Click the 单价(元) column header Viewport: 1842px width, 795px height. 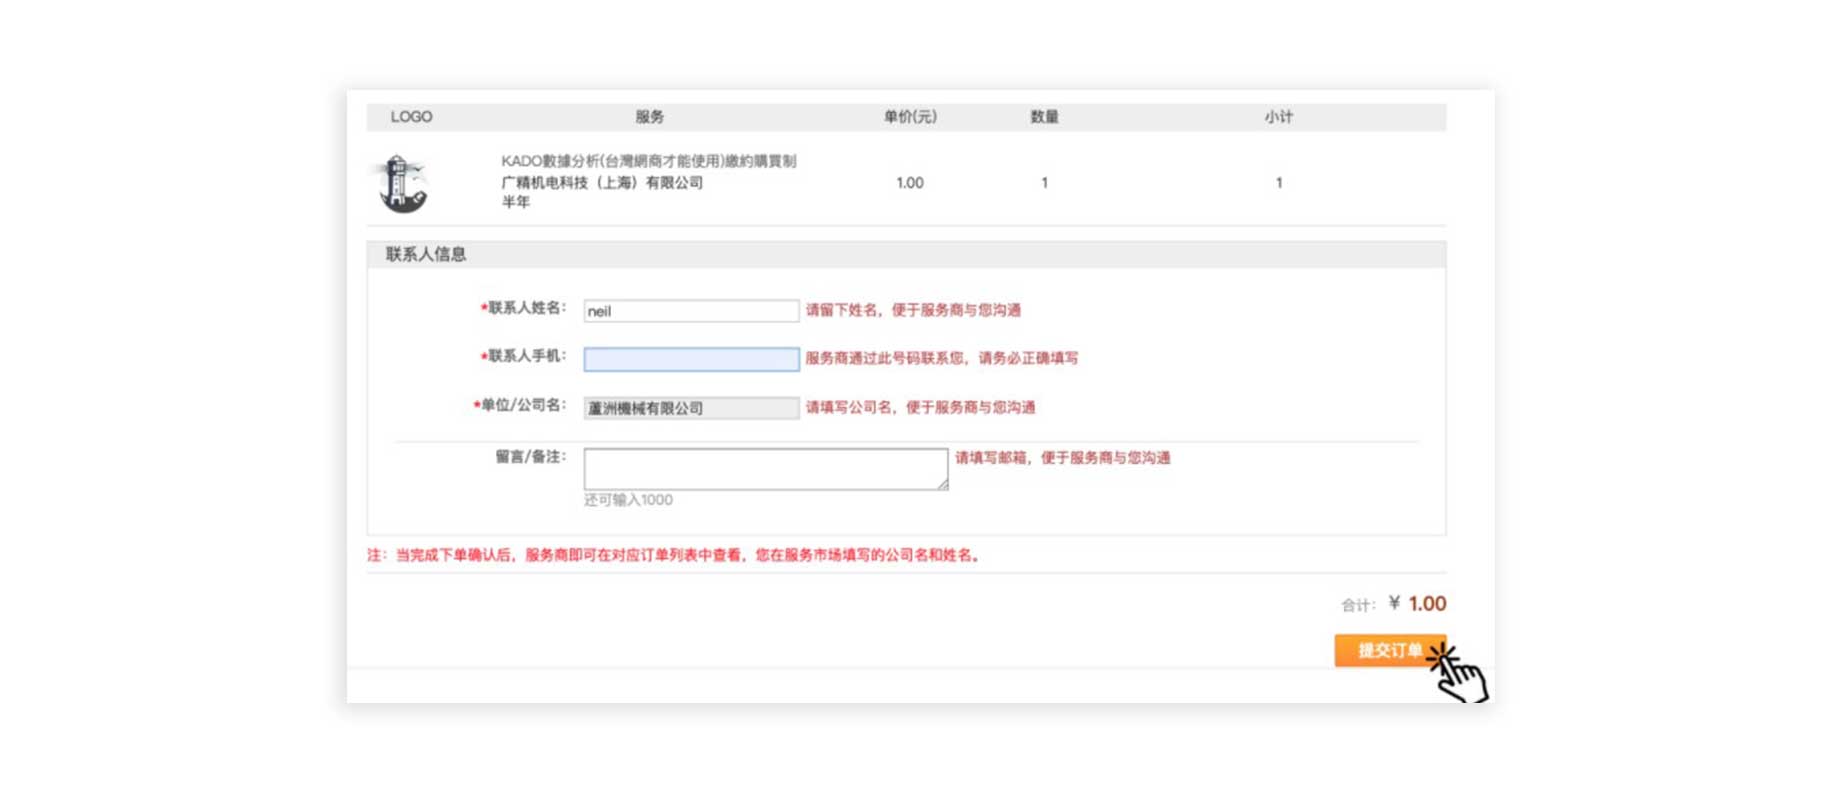tap(910, 117)
